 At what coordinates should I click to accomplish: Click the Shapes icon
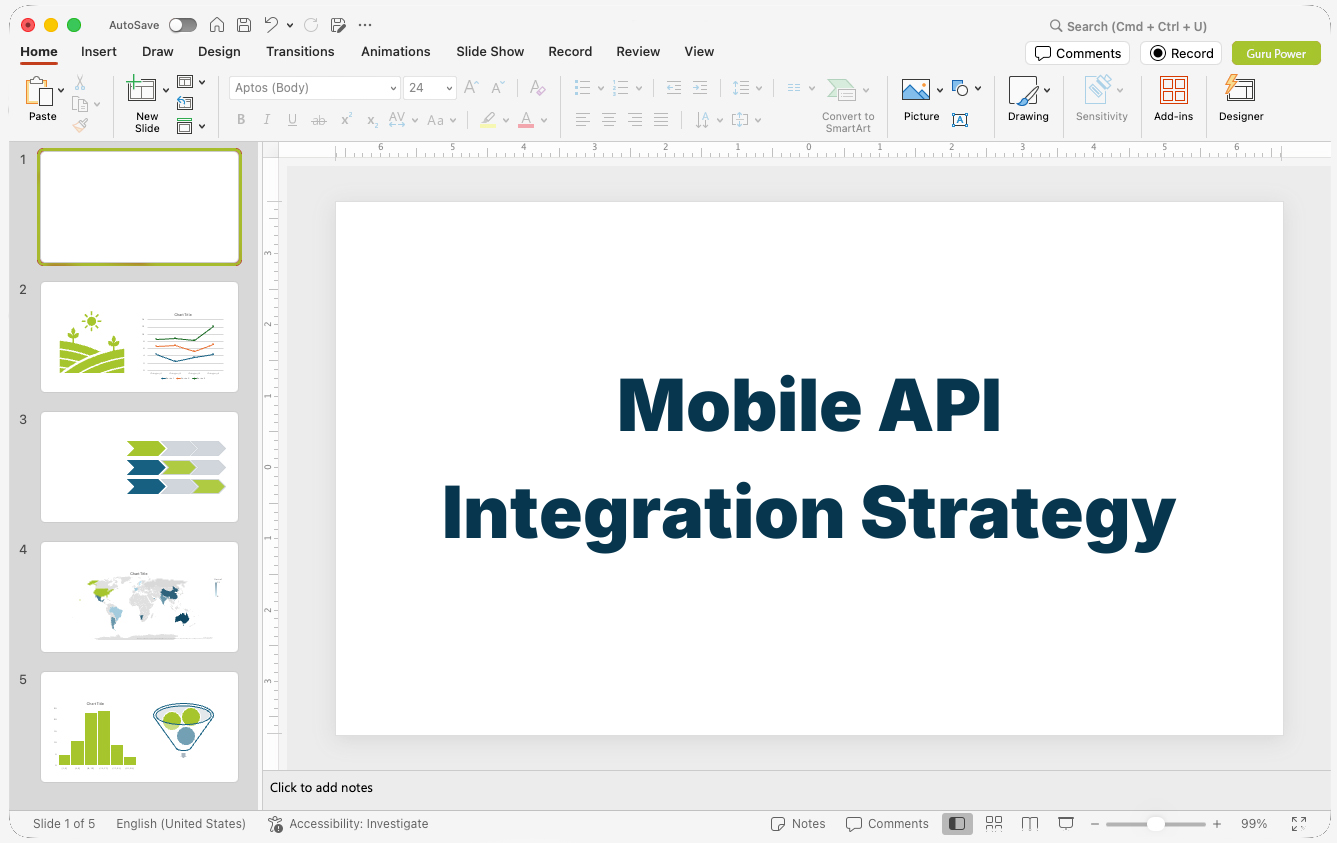960,89
